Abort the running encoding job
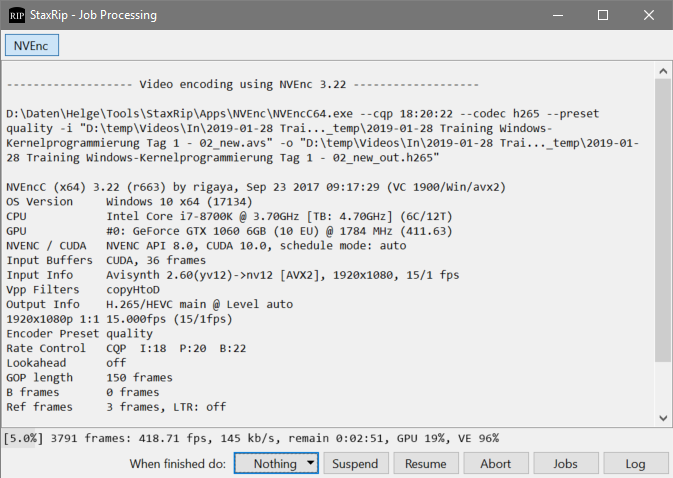The width and height of the screenshot is (673, 478). pyautogui.click(x=496, y=463)
